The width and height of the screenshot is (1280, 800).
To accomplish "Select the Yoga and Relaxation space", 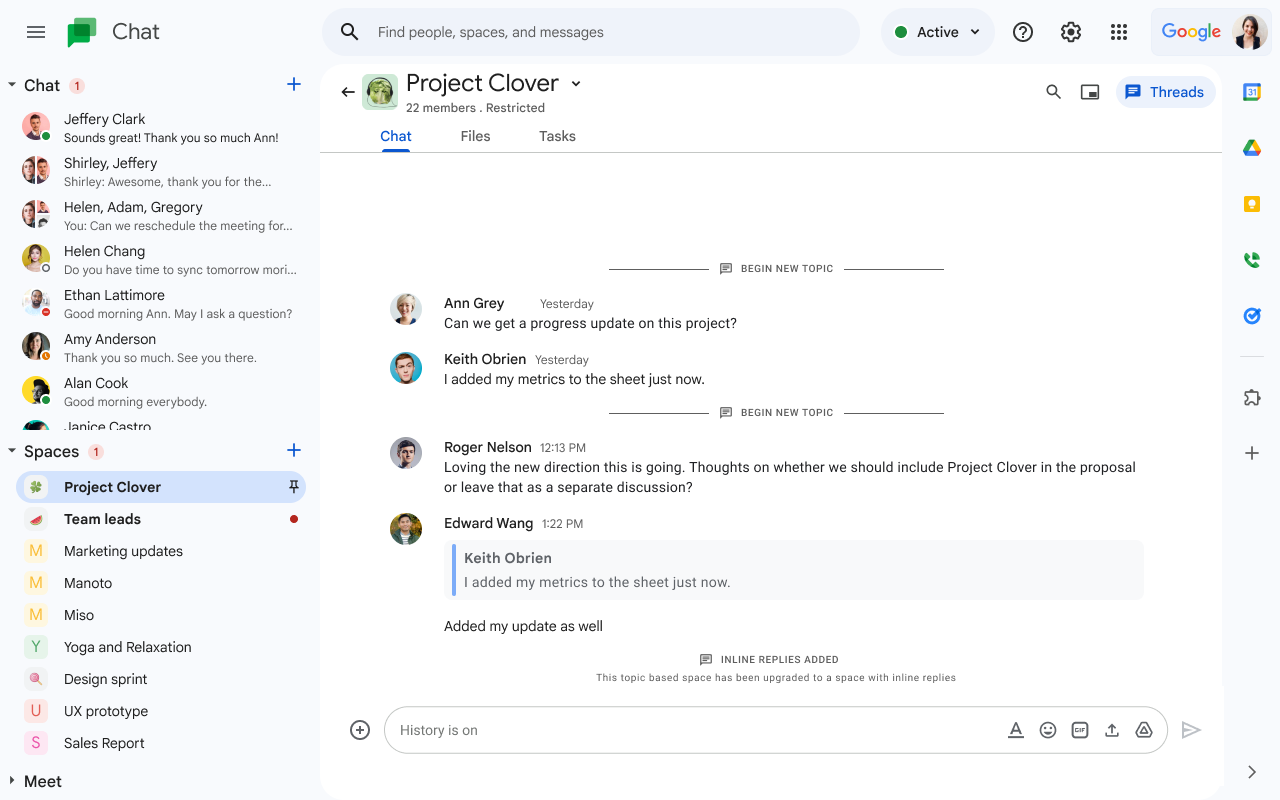I will point(160,647).
